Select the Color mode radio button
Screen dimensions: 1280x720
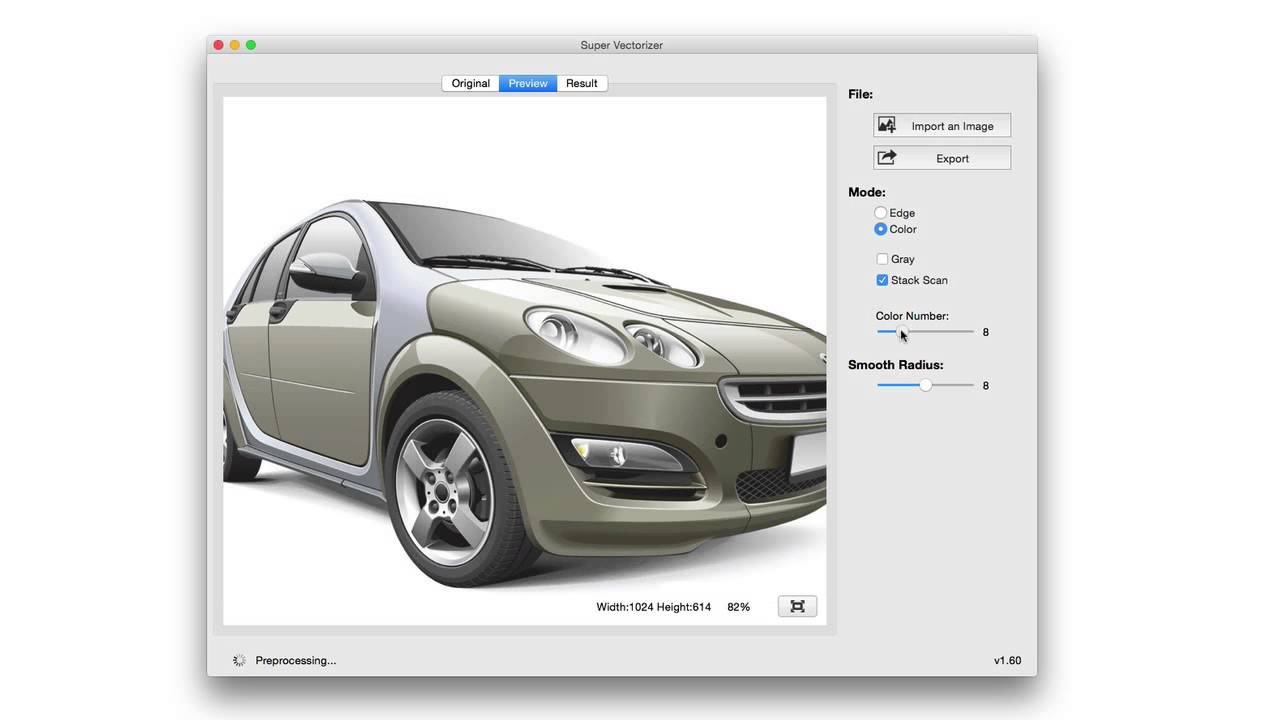[x=881, y=229]
